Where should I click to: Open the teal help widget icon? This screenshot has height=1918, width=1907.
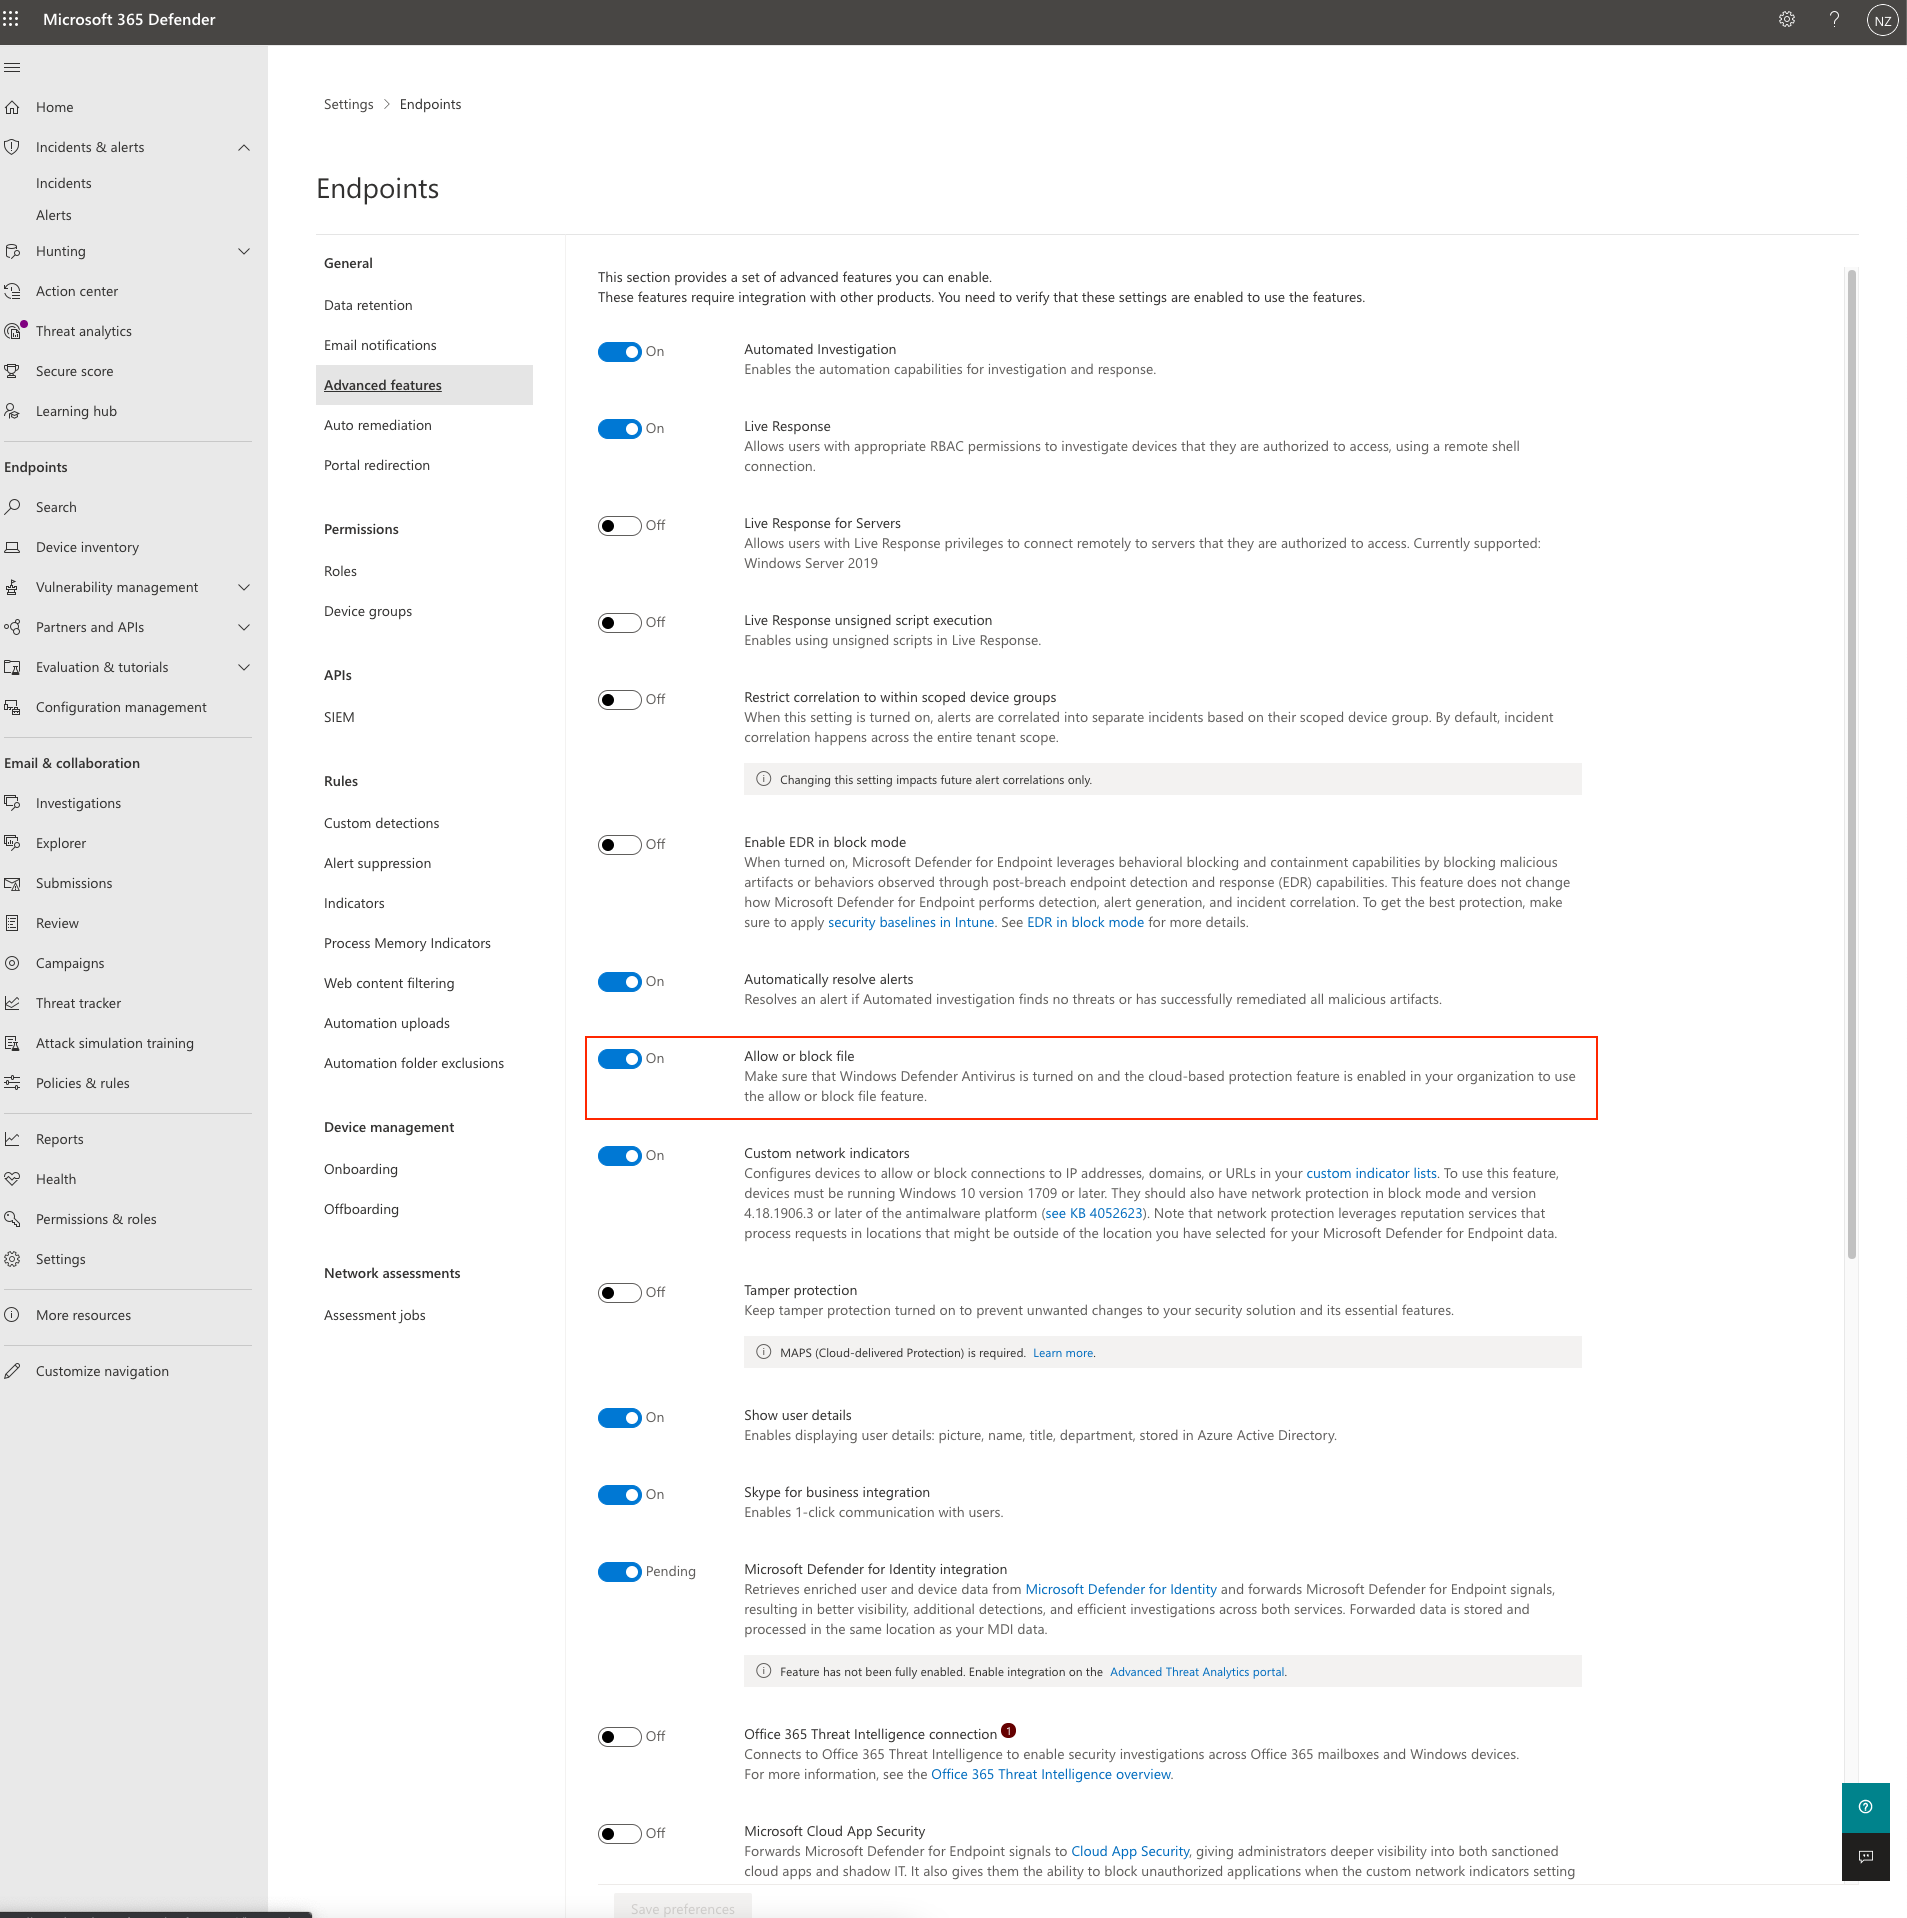(x=1865, y=1807)
